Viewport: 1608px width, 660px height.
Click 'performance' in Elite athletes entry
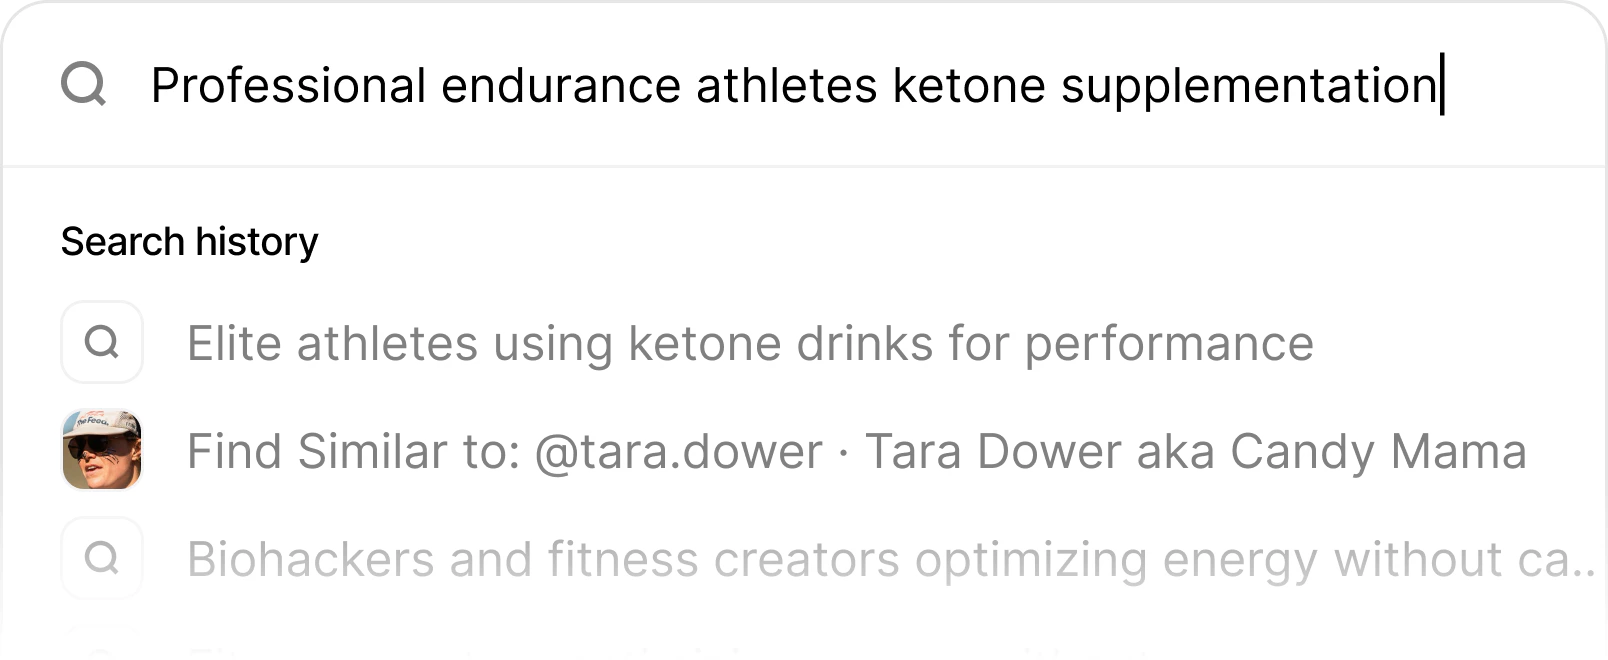pos(1168,344)
